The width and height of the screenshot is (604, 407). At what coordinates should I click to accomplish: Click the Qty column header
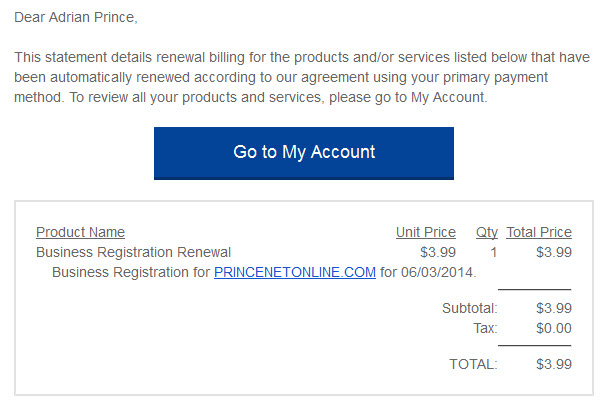click(x=487, y=233)
